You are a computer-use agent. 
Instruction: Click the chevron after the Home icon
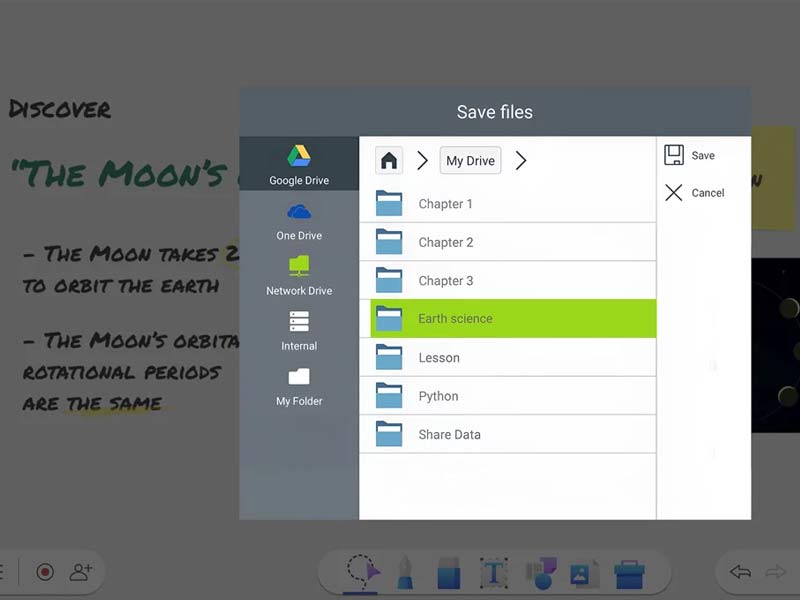point(422,160)
